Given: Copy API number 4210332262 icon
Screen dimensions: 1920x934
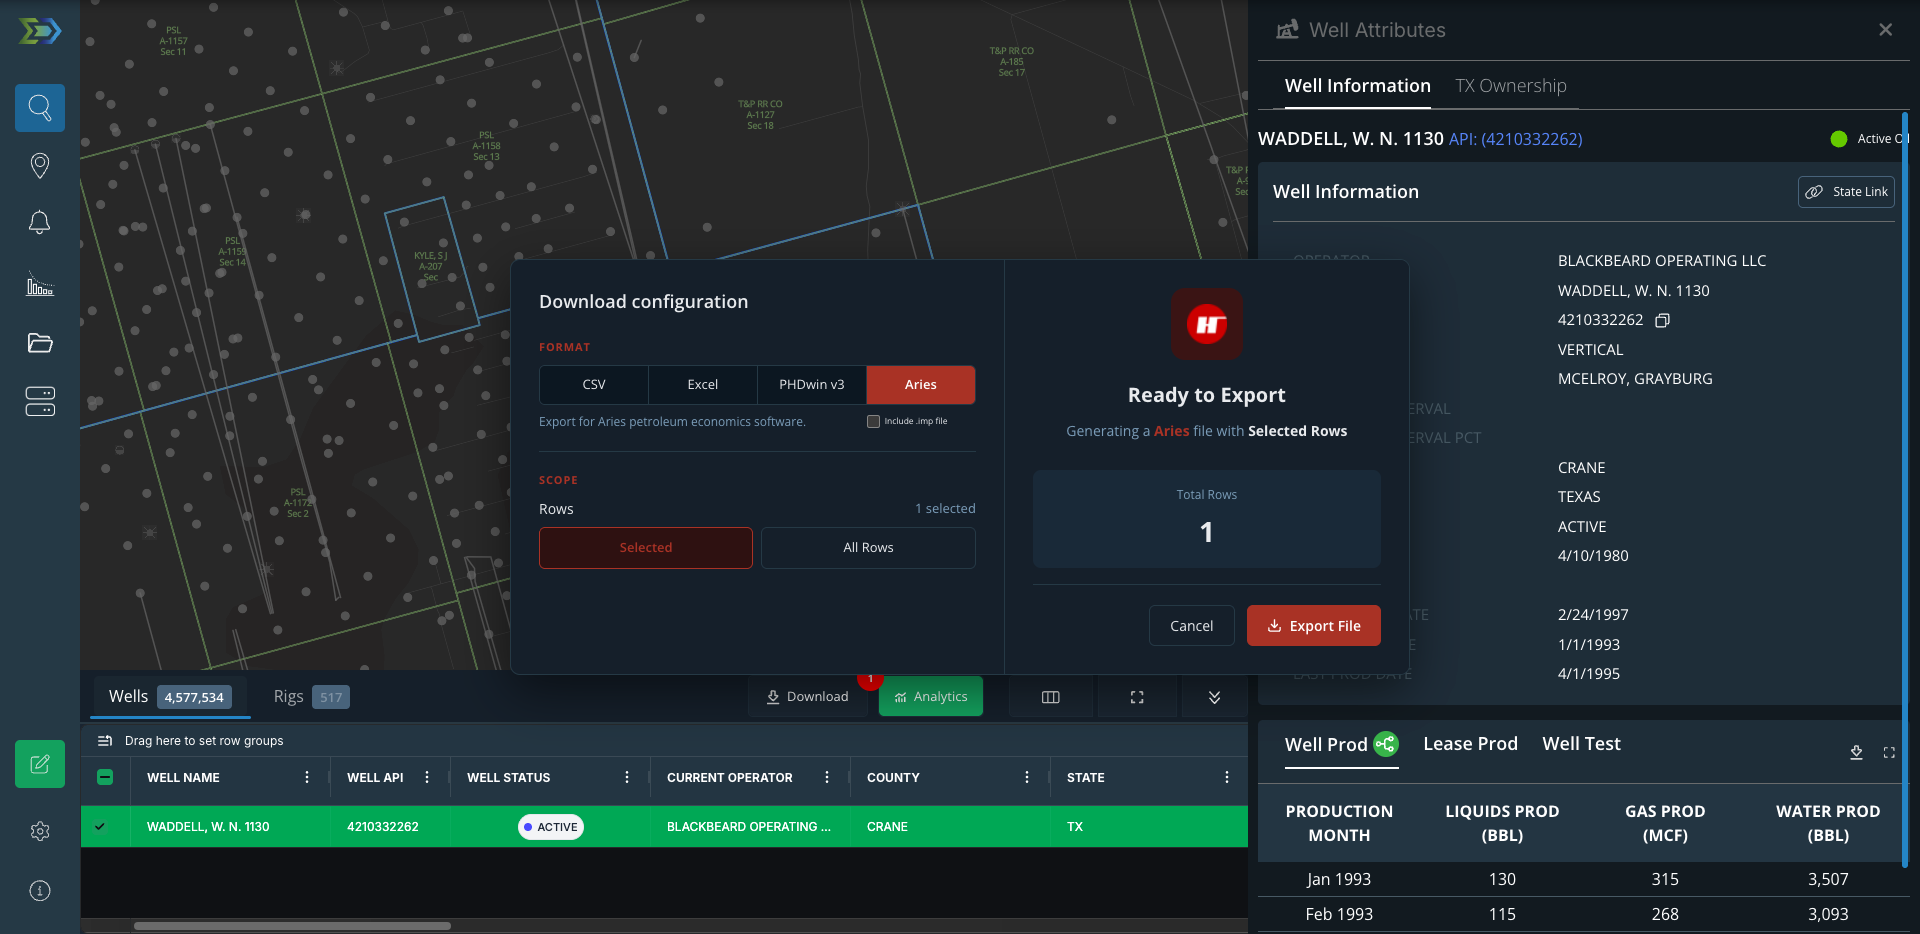Looking at the screenshot, I should coord(1662,320).
